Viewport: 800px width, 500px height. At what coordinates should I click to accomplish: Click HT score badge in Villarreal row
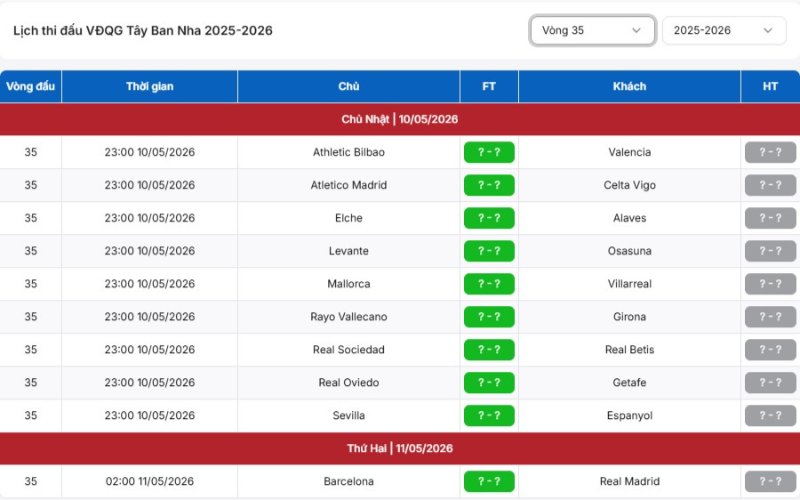(x=770, y=284)
